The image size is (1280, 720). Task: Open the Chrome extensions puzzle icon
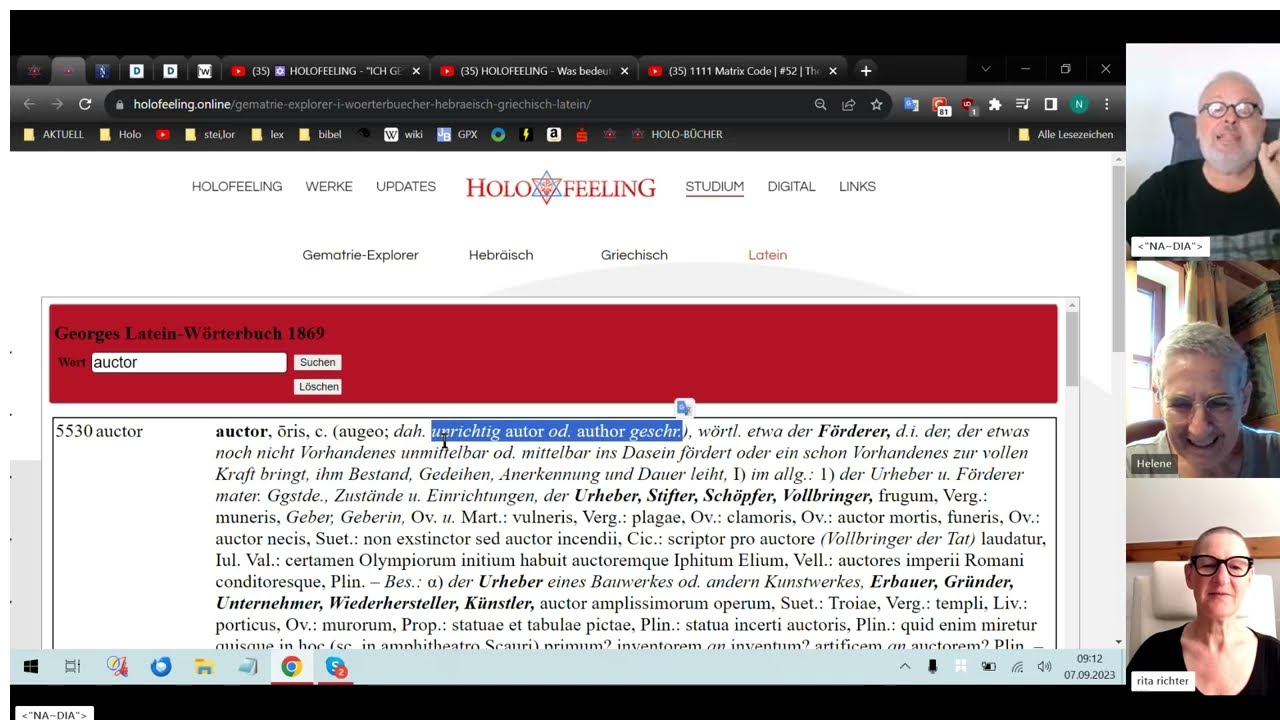(995, 104)
